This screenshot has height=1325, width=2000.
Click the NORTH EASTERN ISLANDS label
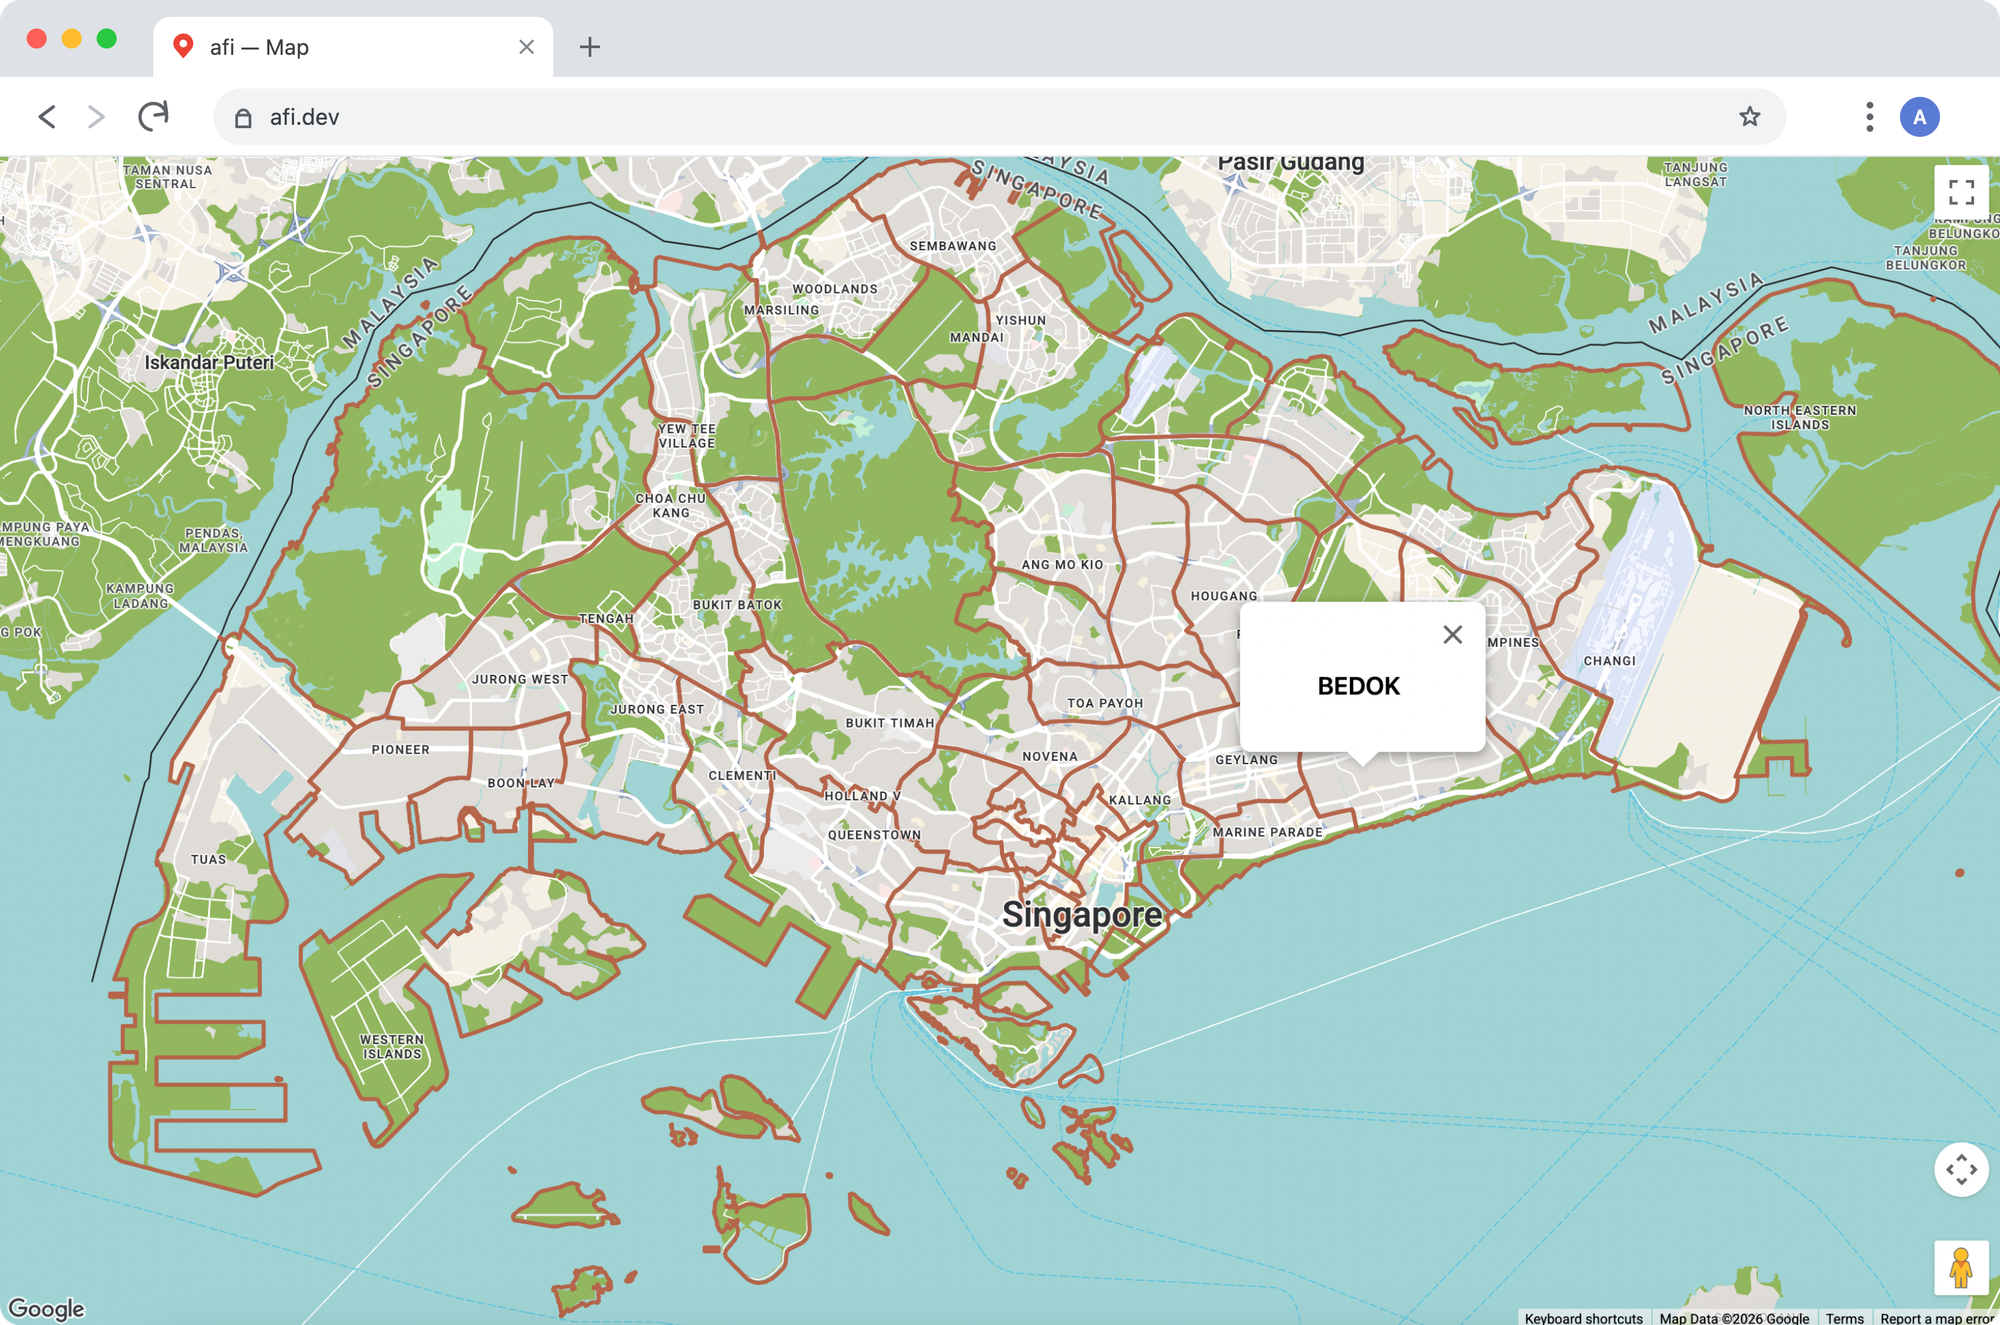(x=1800, y=418)
